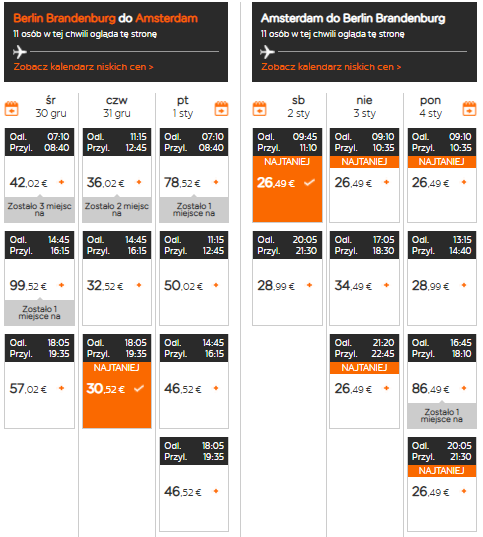Image resolution: width=483 pixels, height=537 pixels.
Task: Click plus icon next to 78,52 € fare
Action: (x=216, y=182)
